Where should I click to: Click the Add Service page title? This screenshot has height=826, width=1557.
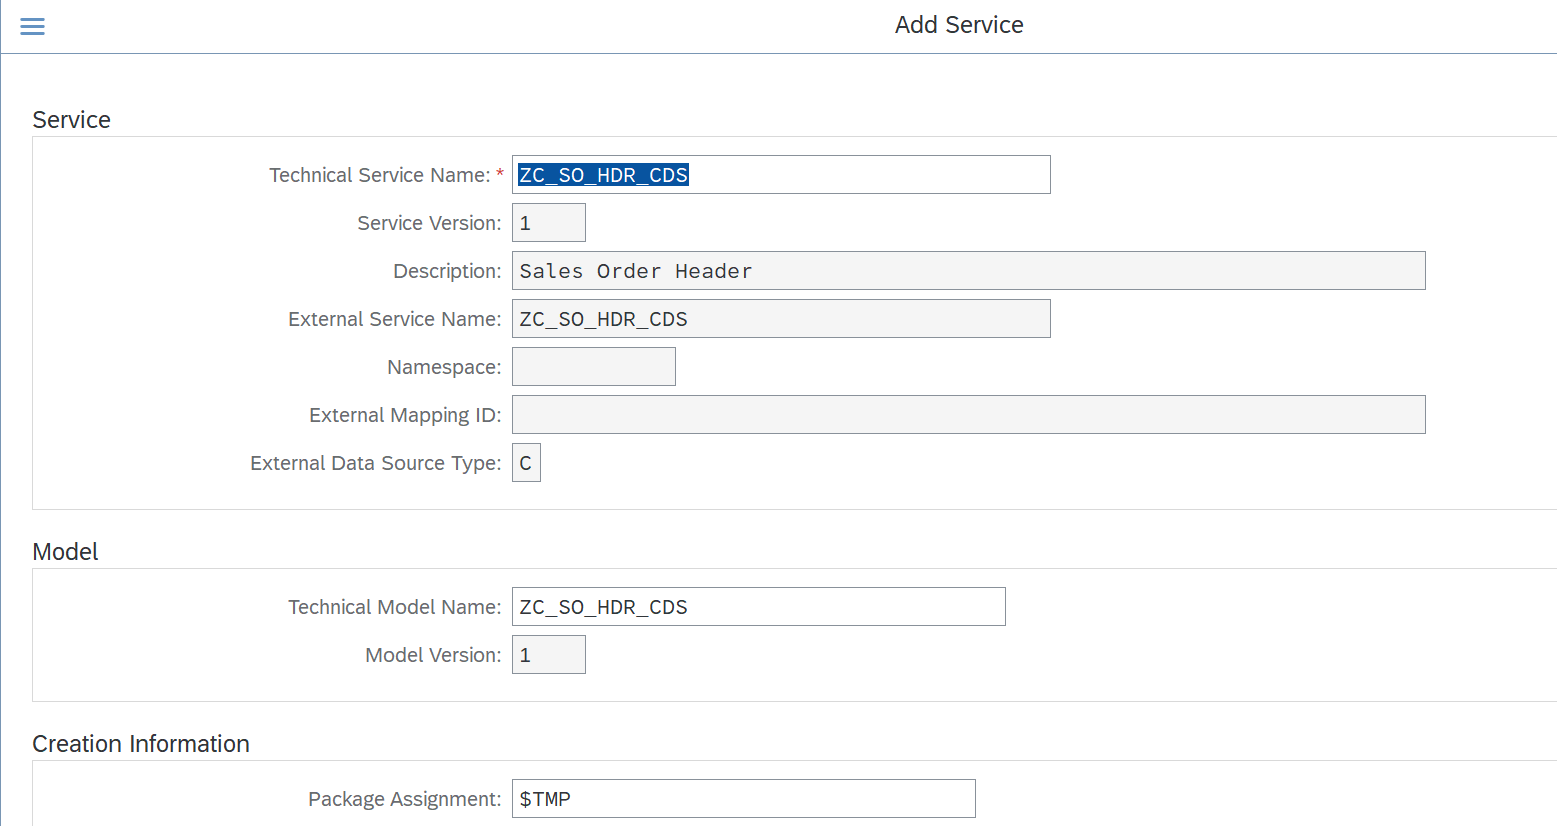pos(958,24)
